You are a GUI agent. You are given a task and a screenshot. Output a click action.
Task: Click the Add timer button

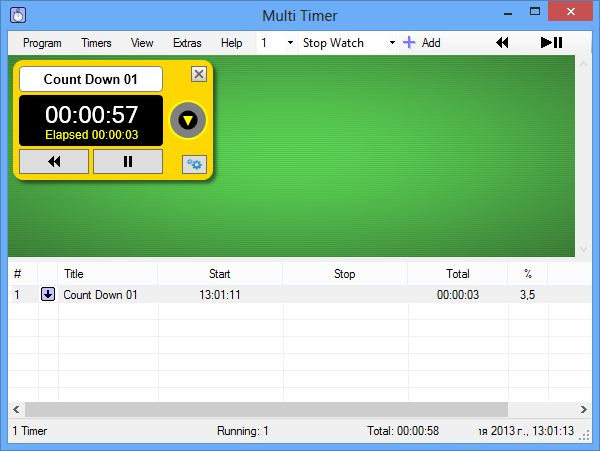422,43
